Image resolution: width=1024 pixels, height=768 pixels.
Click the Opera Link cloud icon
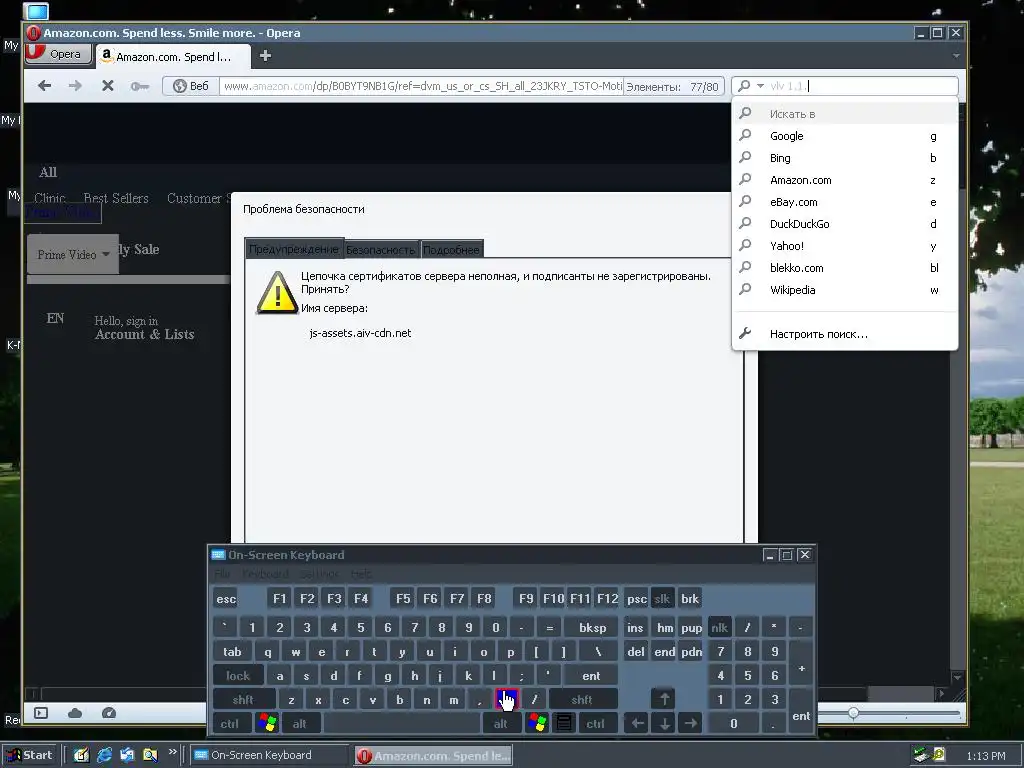[x=75, y=713]
